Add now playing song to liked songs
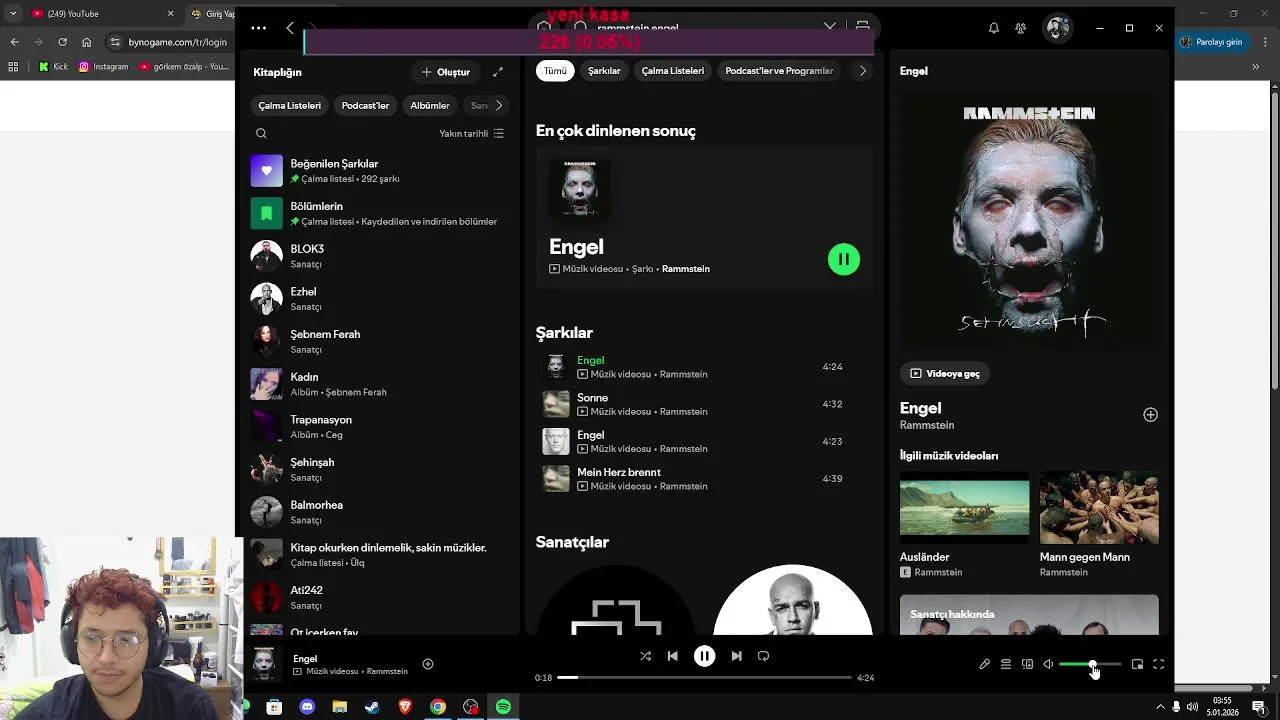Screen dimensions: 1280x720 pyautogui.click(x=428, y=664)
